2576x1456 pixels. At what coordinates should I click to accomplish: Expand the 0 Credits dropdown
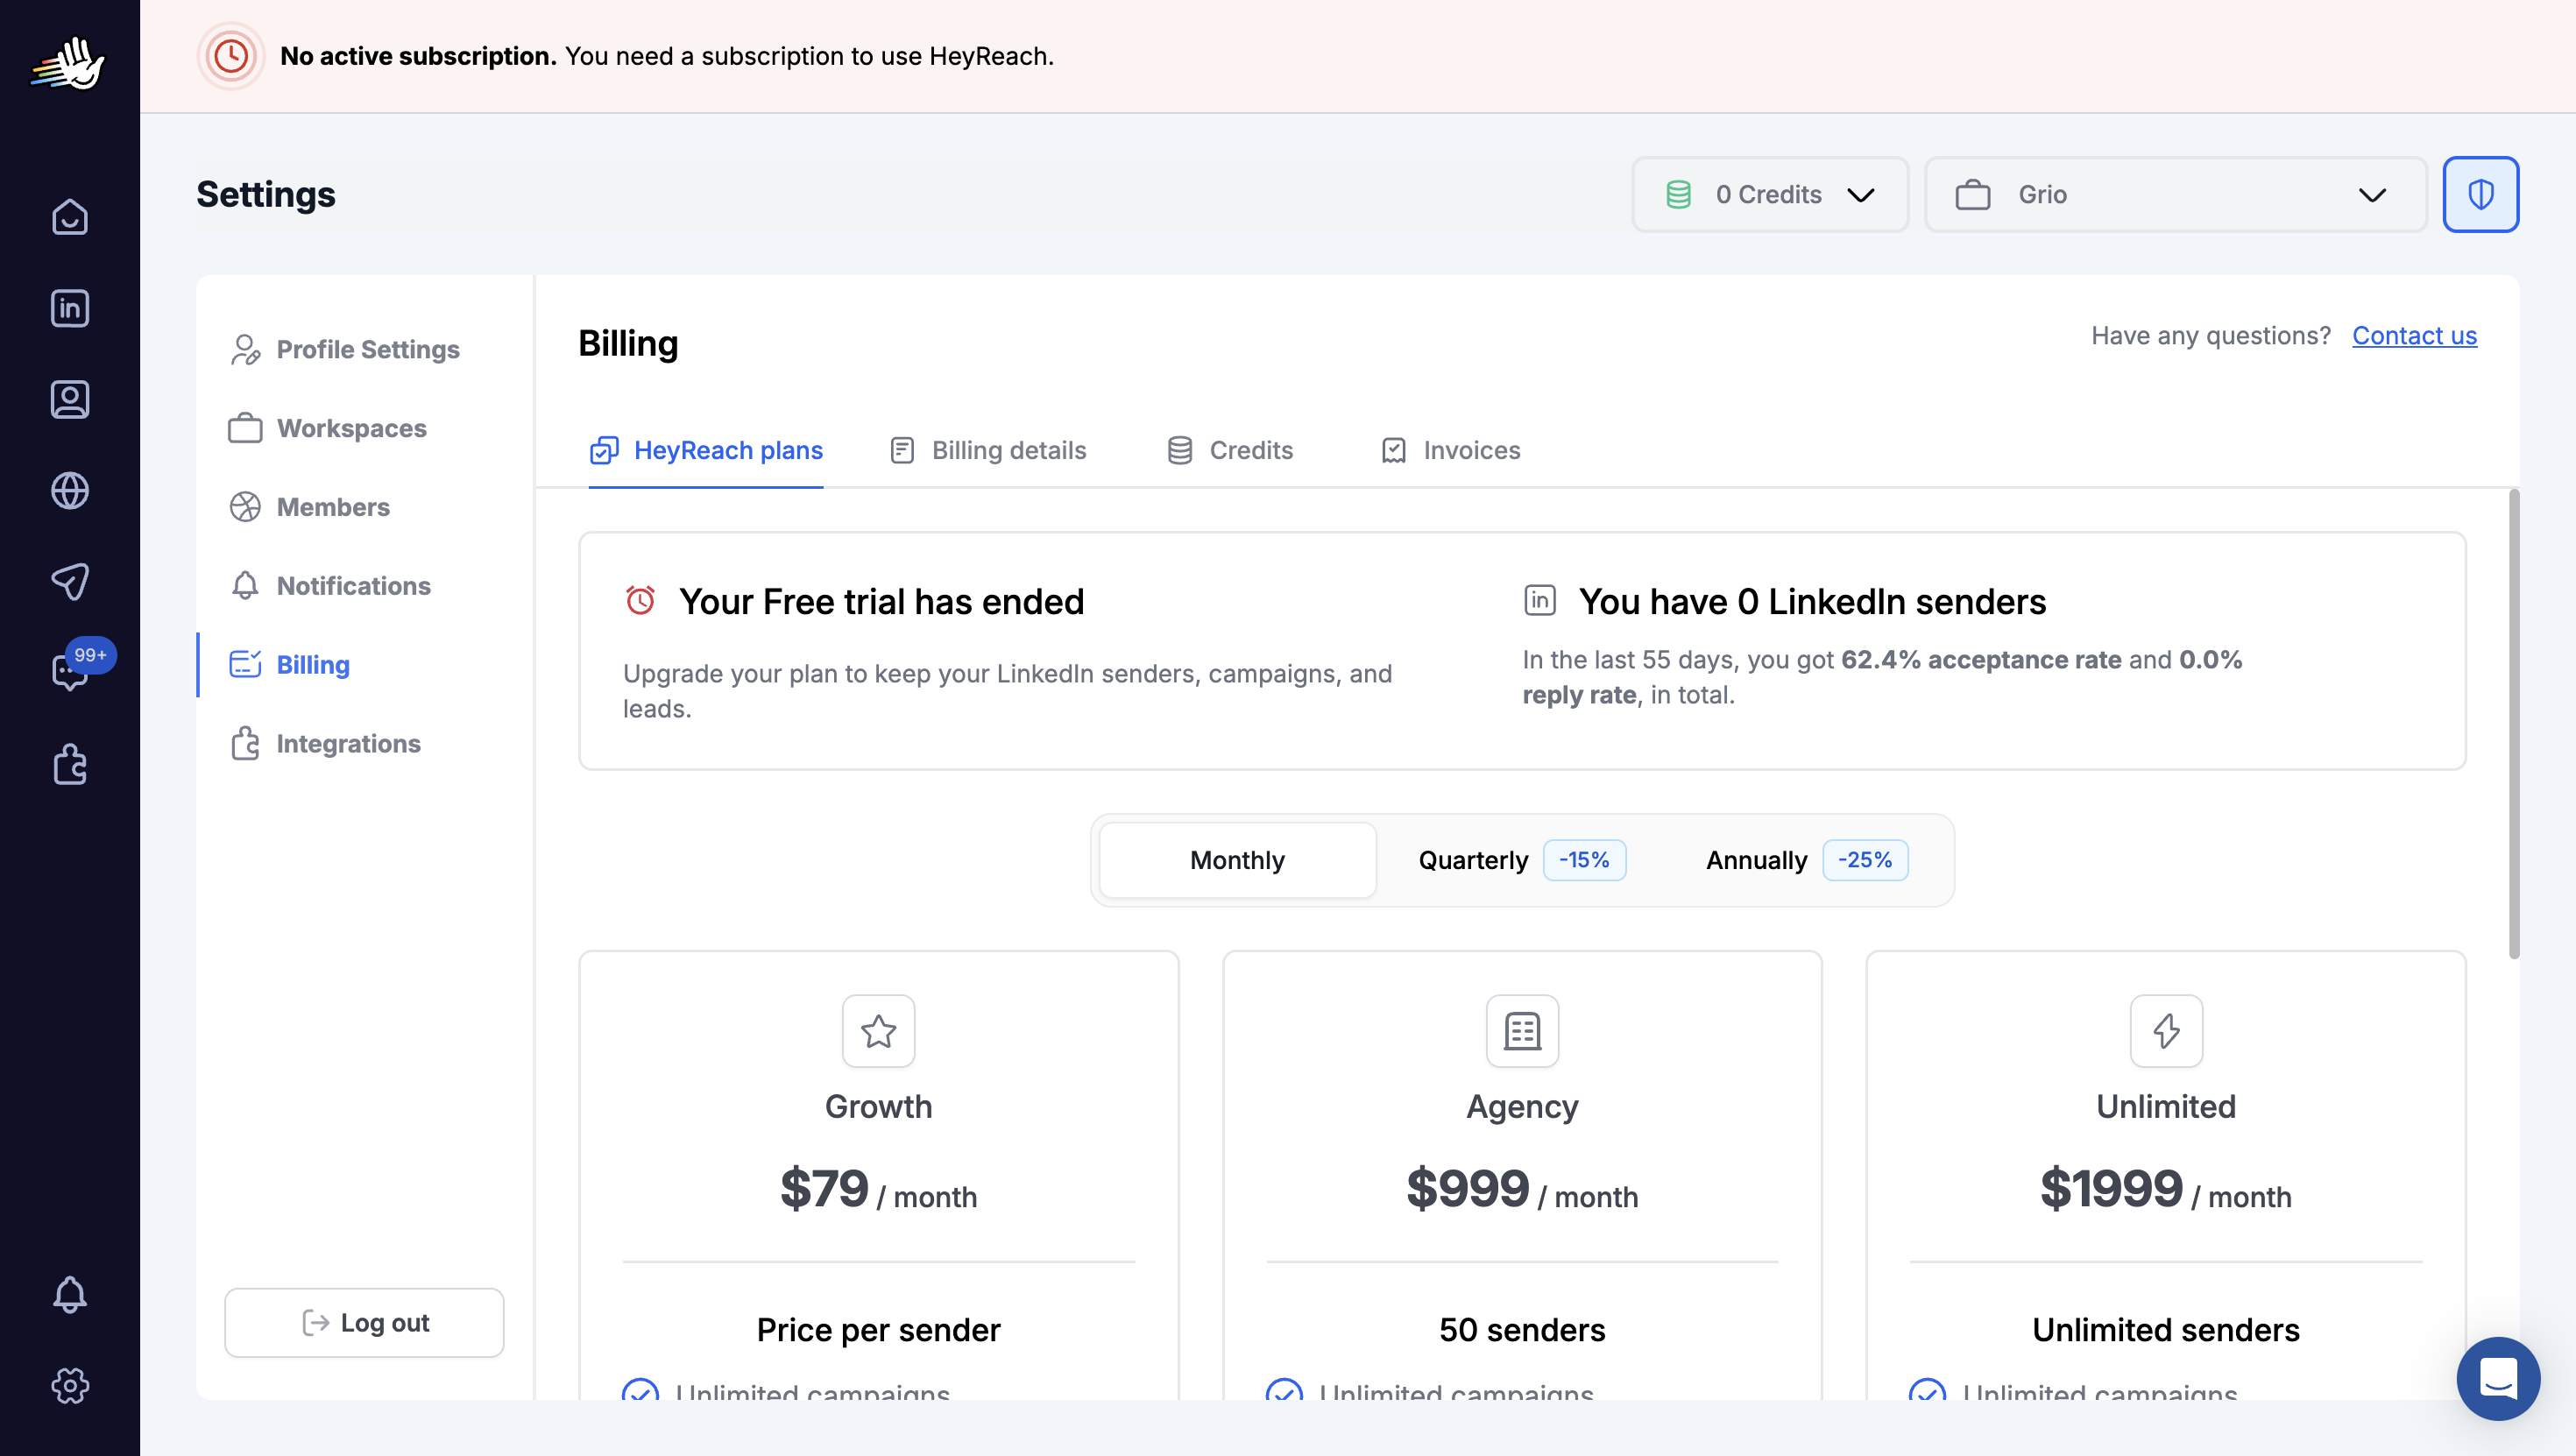click(x=1770, y=194)
